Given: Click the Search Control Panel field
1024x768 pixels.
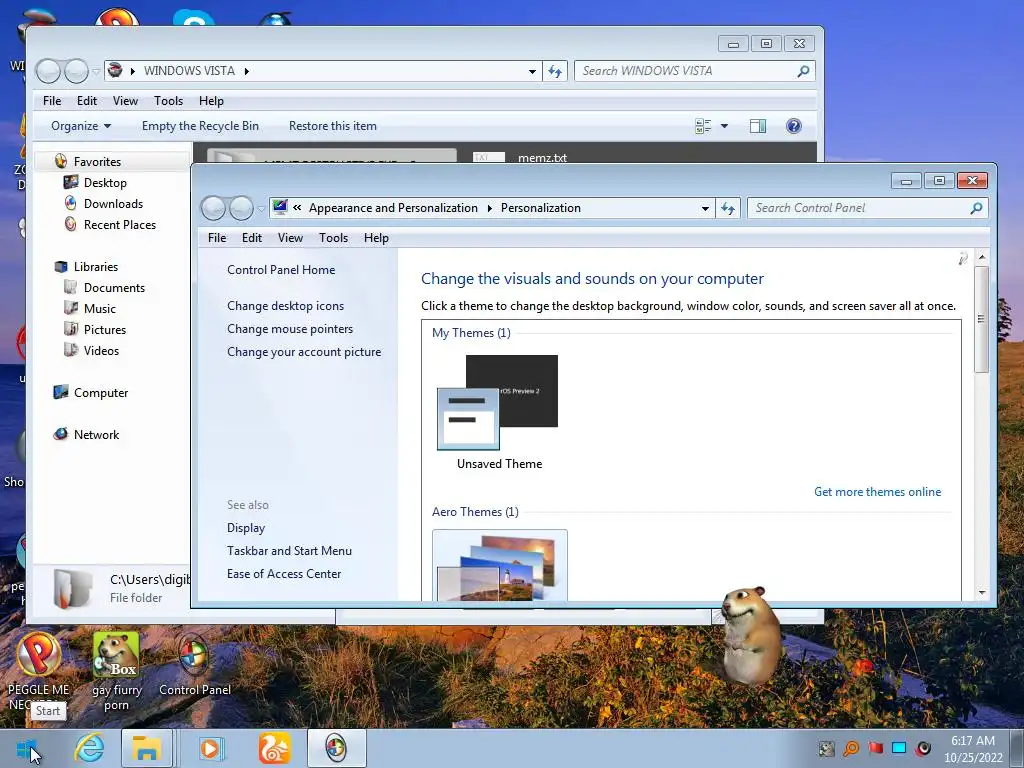Looking at the screenshot, I should pyautogui.click(x=867, y=208).
